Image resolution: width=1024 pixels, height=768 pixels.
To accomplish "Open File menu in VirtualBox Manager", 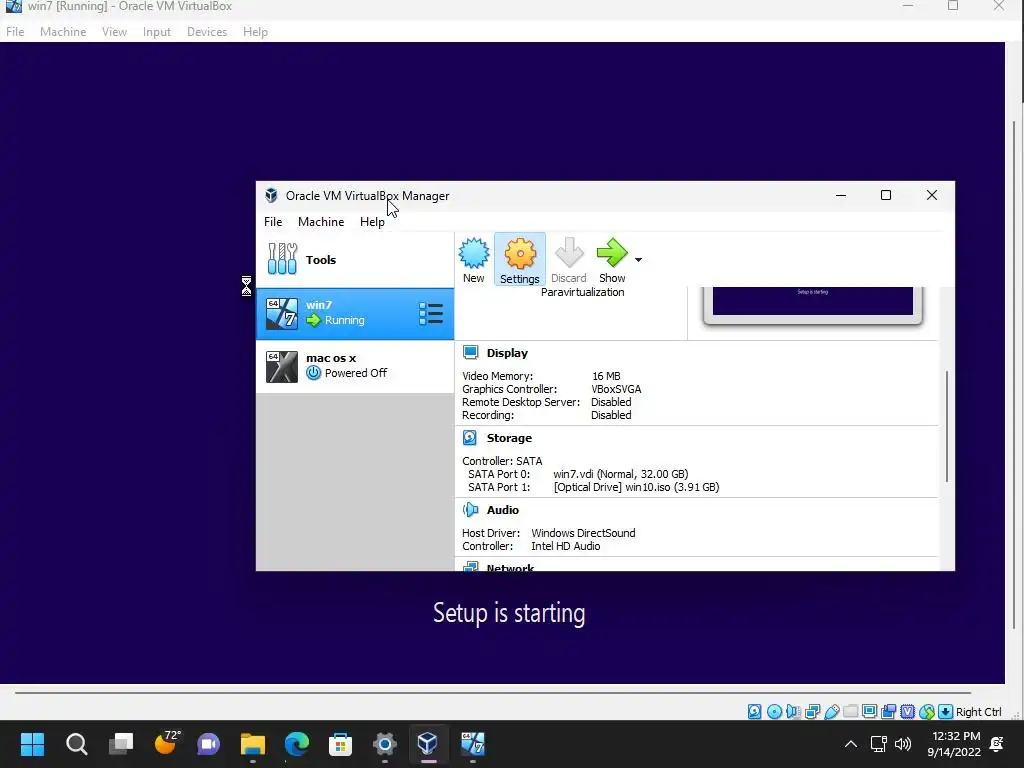I will click(273, 222).
